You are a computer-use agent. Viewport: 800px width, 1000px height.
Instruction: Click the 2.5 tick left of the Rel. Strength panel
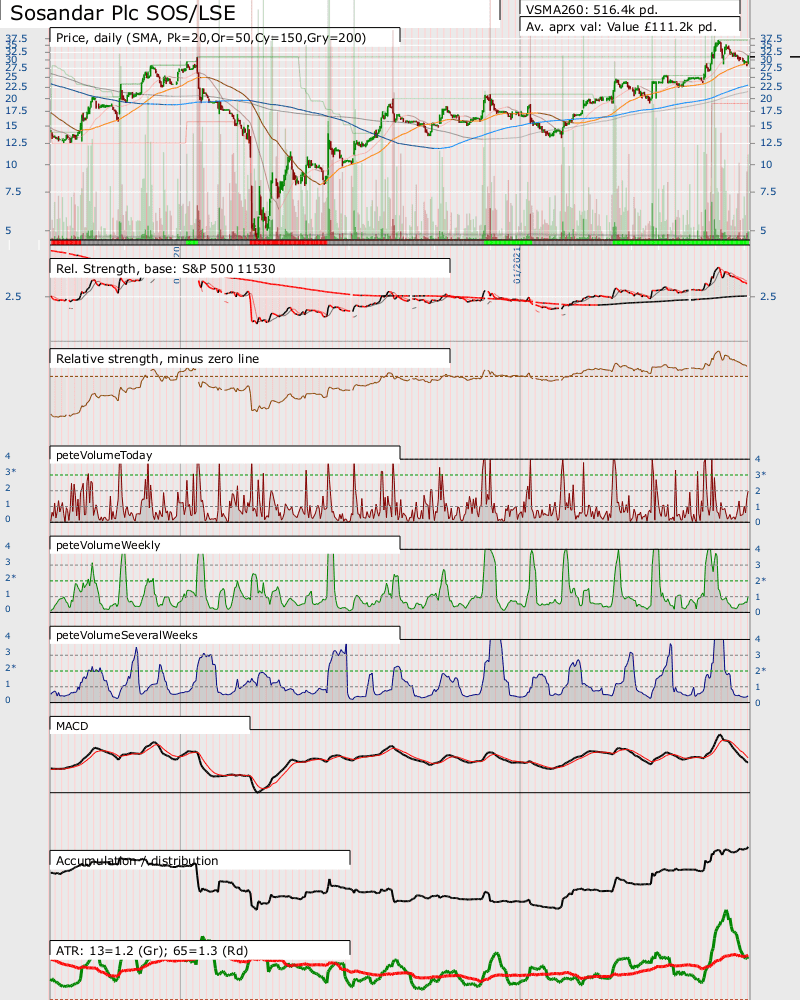13,297
